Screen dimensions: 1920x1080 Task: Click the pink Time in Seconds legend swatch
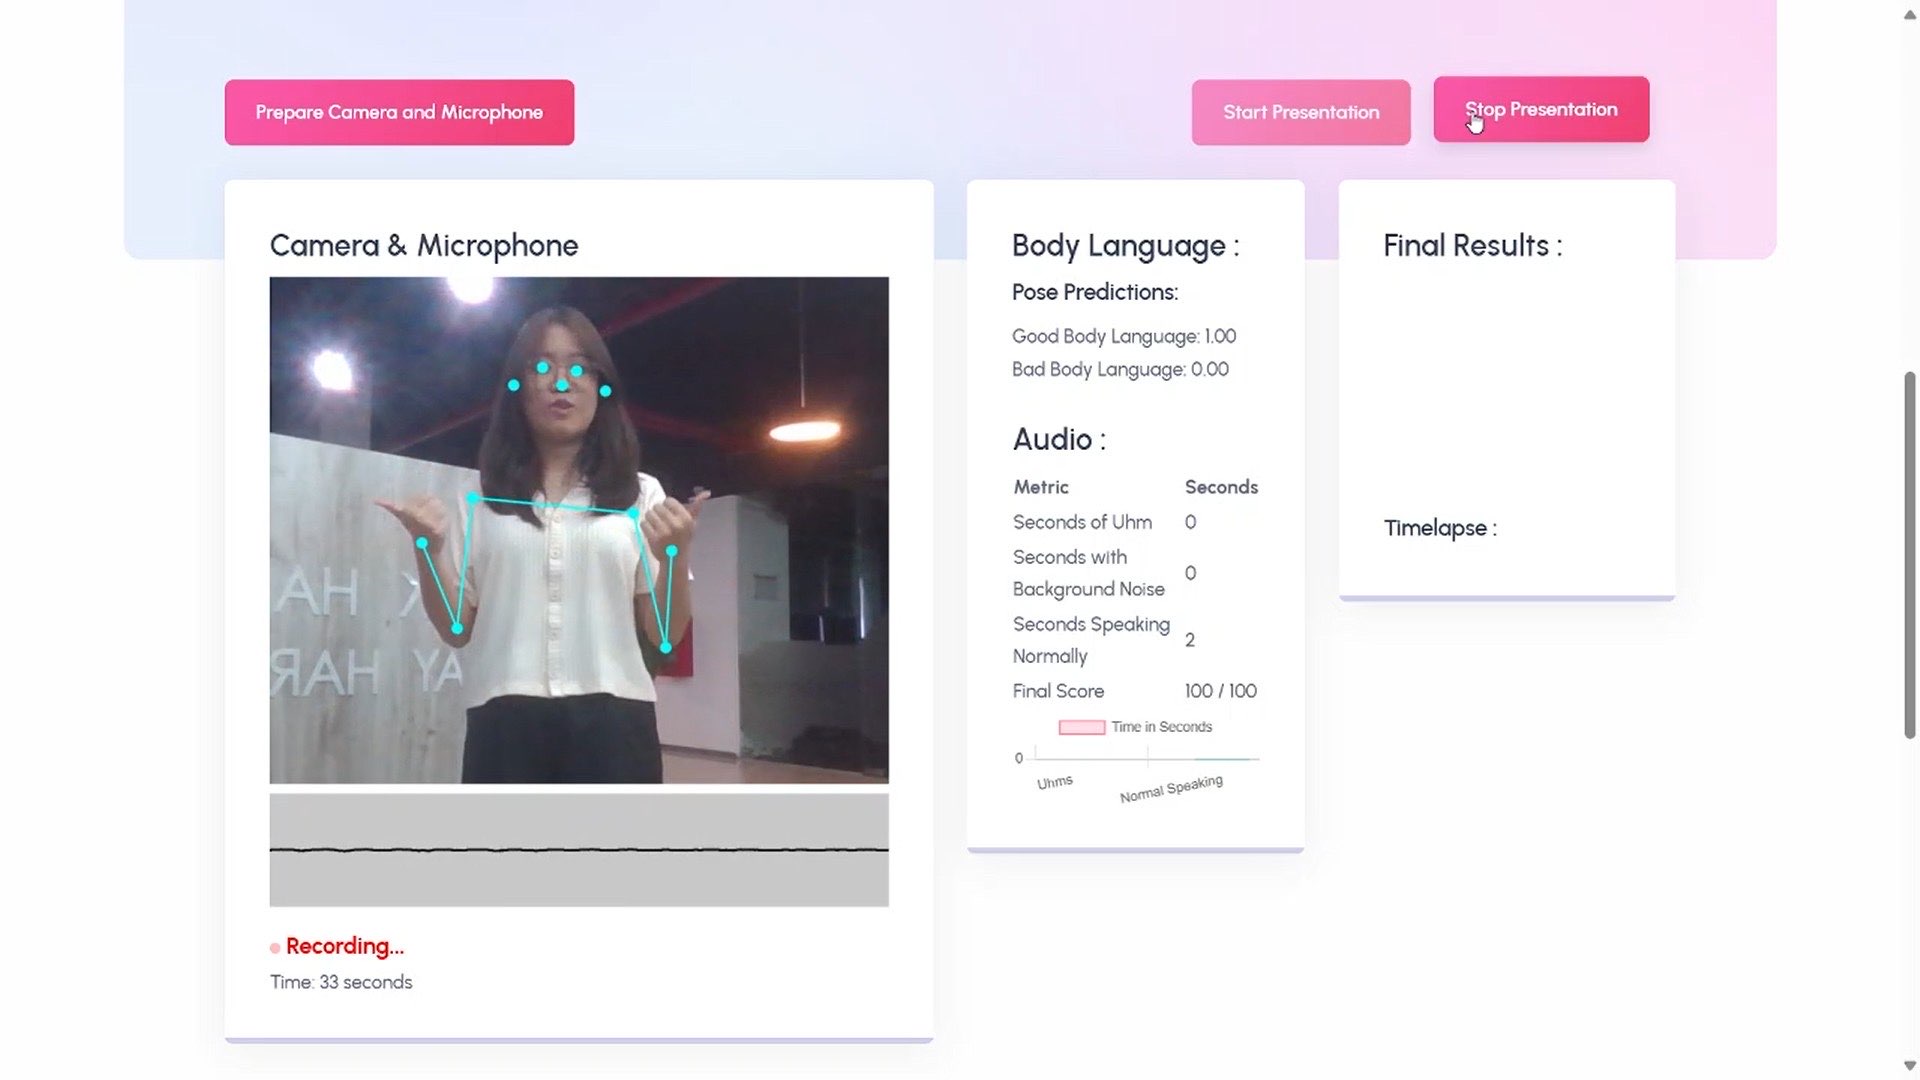click(1081, 727)
